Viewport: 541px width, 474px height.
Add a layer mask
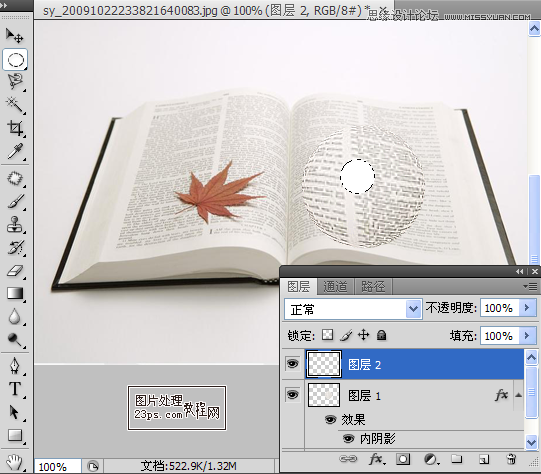tap(403, 459)
